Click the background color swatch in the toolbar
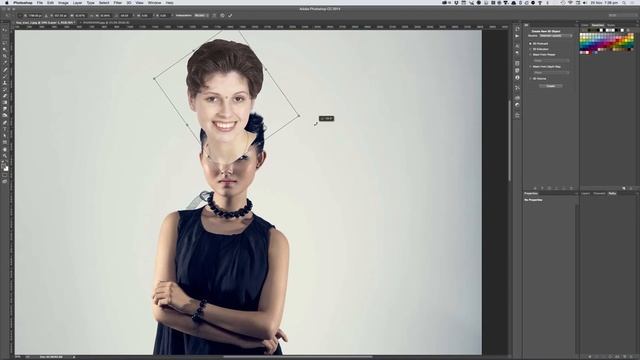The height and width of the screenshot is (360, 640). (x=7, y=168)
